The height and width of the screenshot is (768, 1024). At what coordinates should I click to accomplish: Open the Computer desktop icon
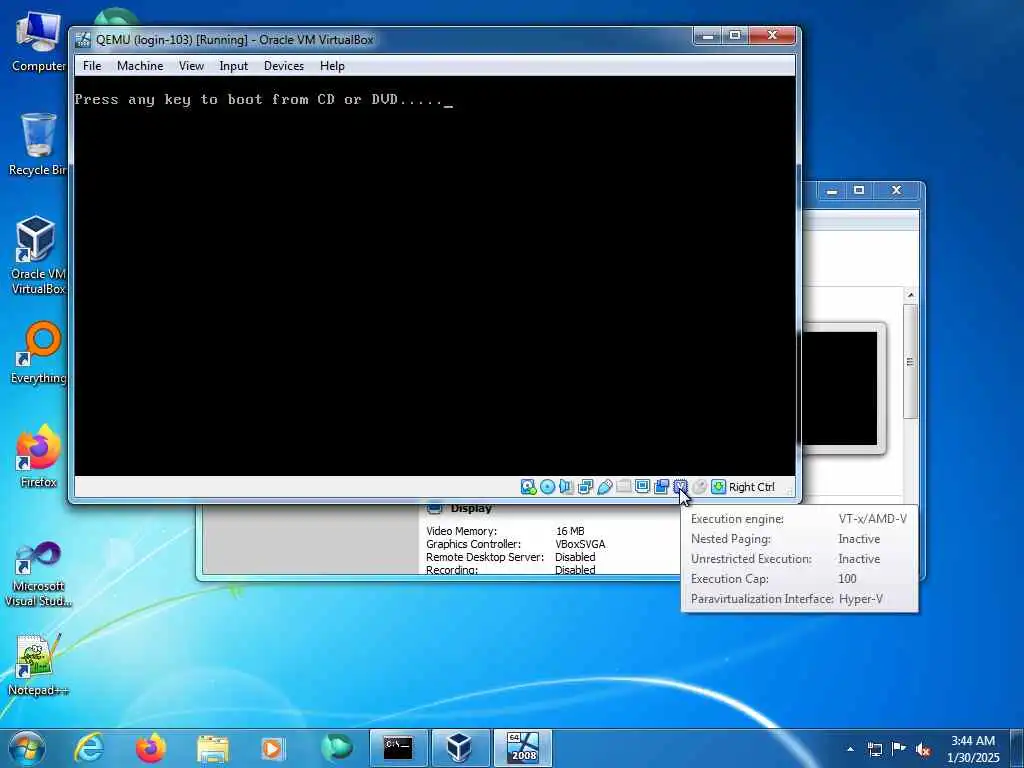point(38,42)
